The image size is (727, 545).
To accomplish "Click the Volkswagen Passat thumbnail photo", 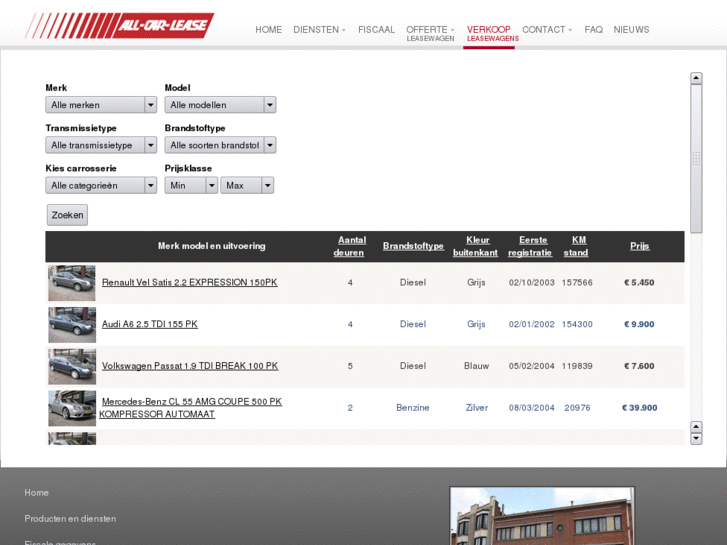I will [72, 366].
